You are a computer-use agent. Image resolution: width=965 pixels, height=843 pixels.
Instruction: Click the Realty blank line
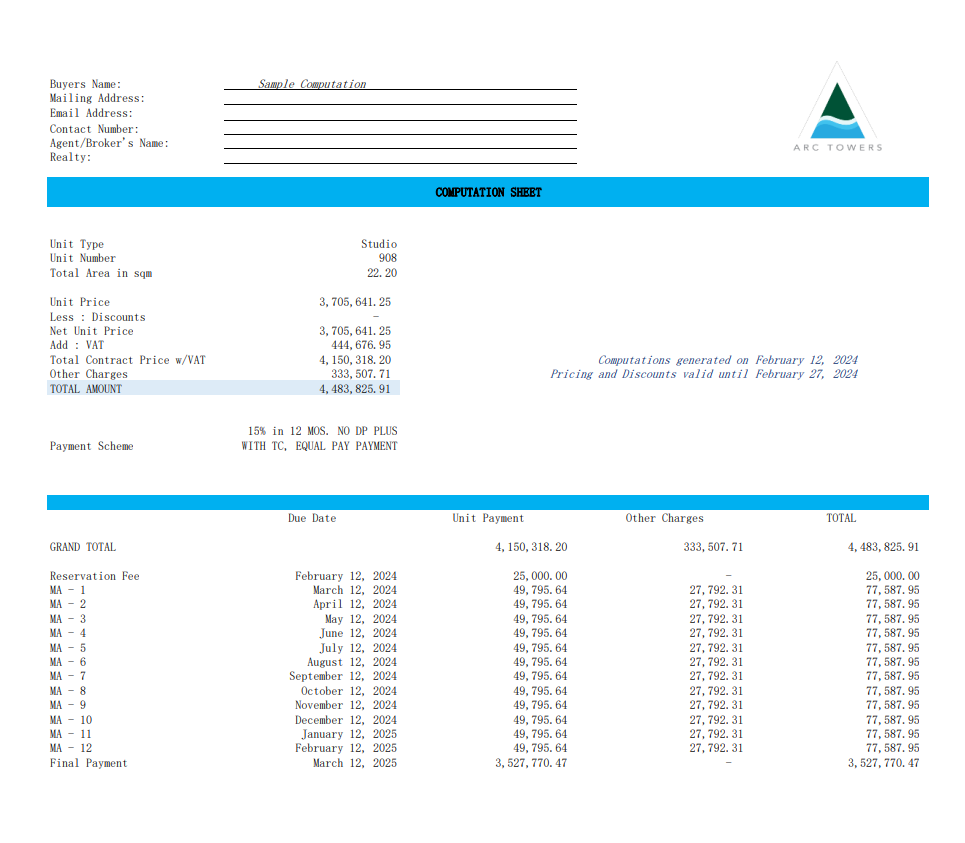coord(400,158)
